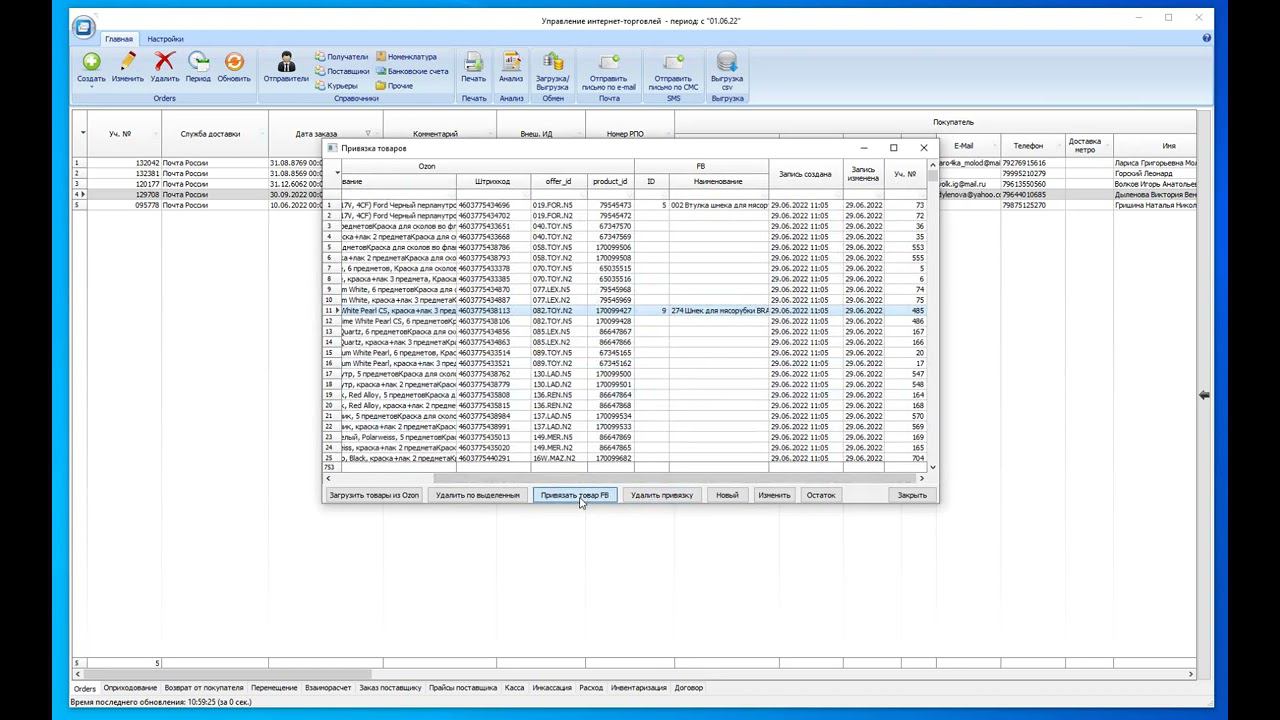Open column chooser of main orders grid
This screenshot has height=720, width=1280.
click(82, 133)
